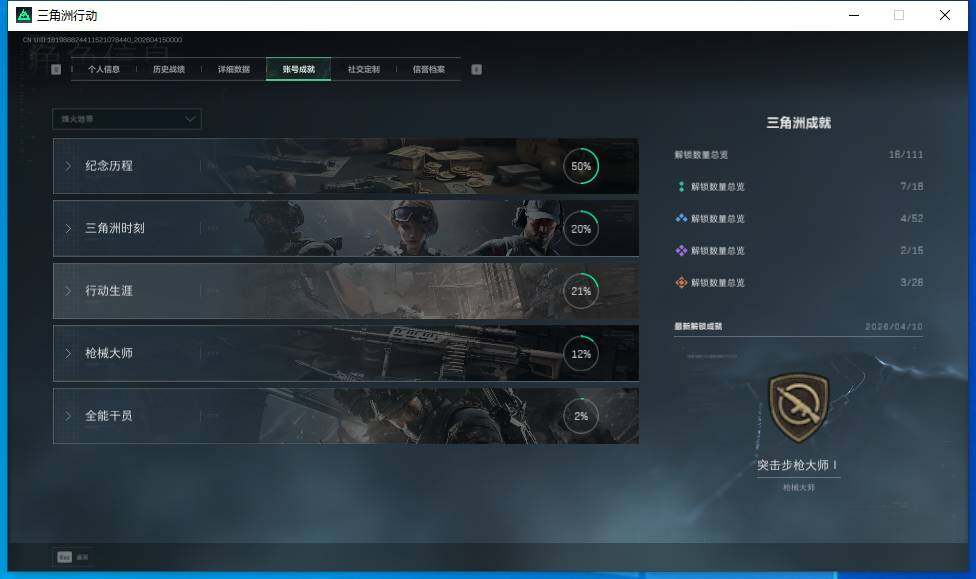This screenshot has width=976, height=579.
Task: Click the unlock count 3/26
Action: click(911, 283)
